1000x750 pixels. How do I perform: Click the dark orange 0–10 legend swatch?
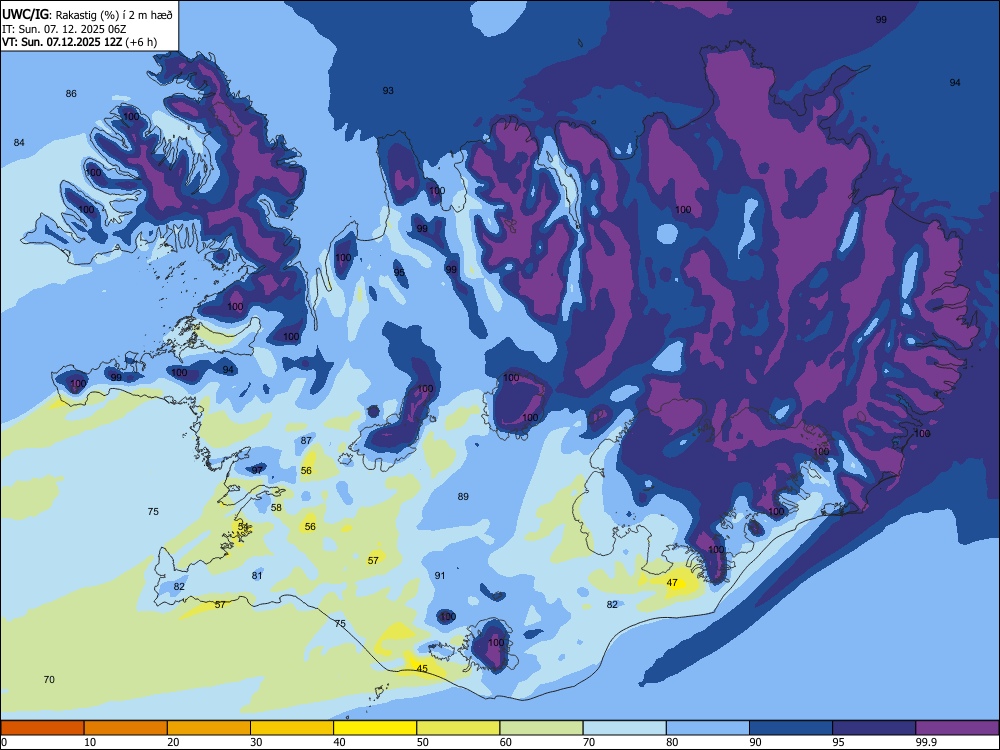(42, 728)
